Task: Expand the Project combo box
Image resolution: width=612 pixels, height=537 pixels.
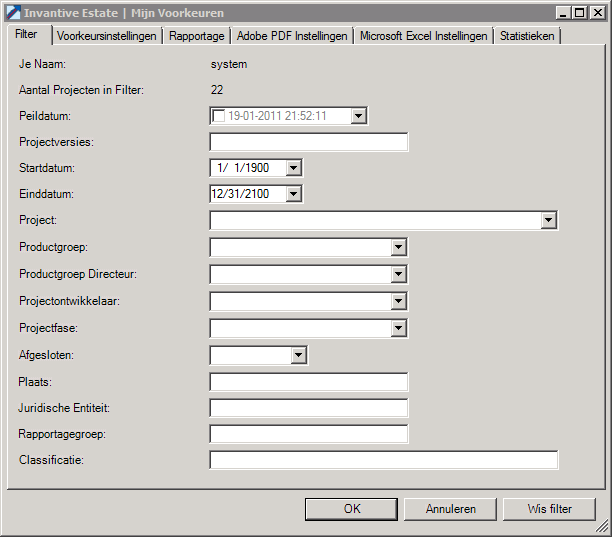Action: click(548, 220)
